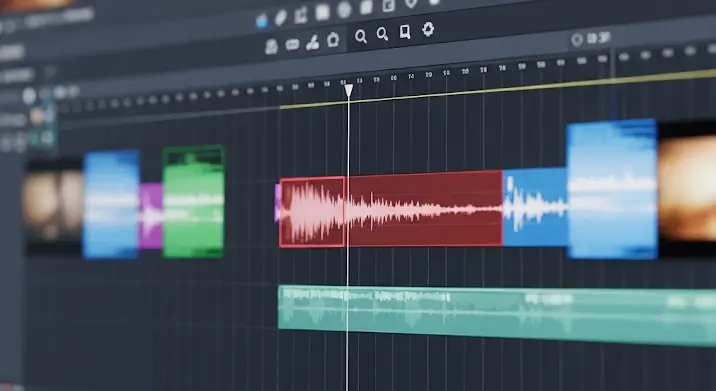Click the round circle icon in upper toolbar

(x=344, y=10)
